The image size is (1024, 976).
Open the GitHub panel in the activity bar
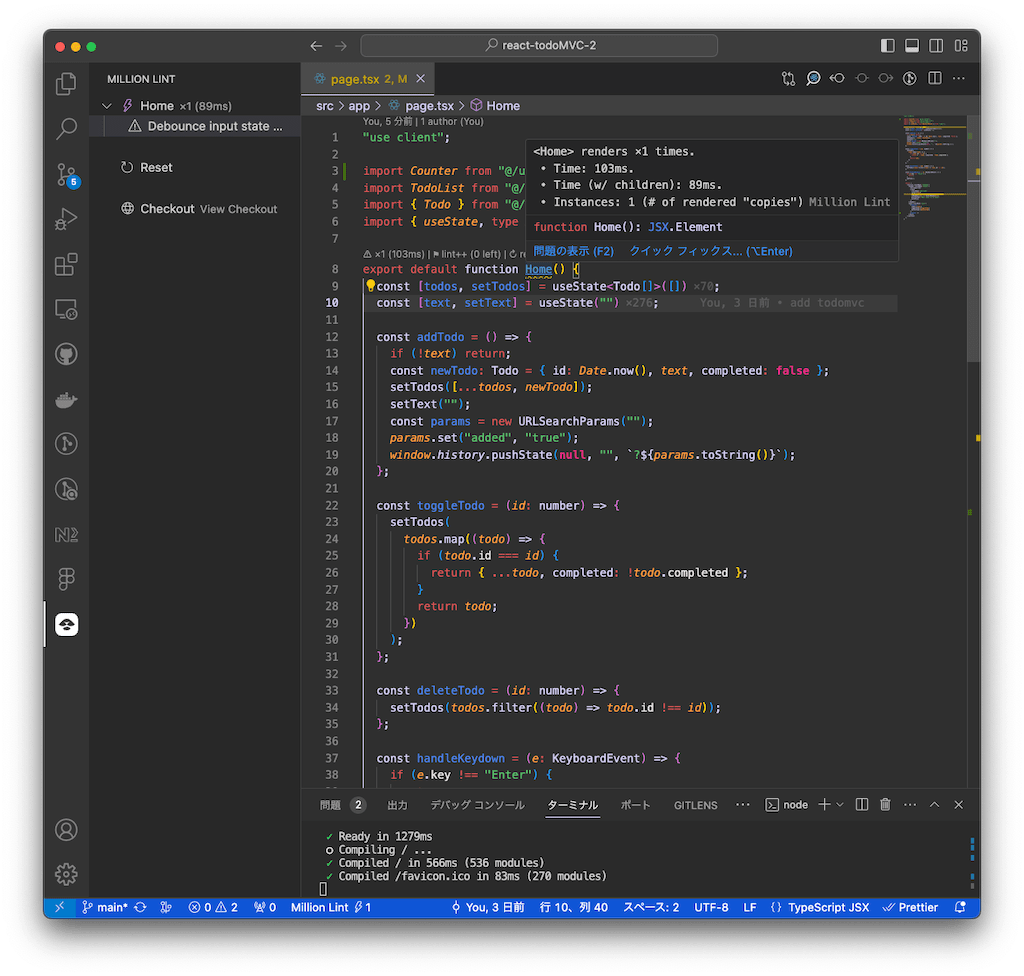(66, 355)
